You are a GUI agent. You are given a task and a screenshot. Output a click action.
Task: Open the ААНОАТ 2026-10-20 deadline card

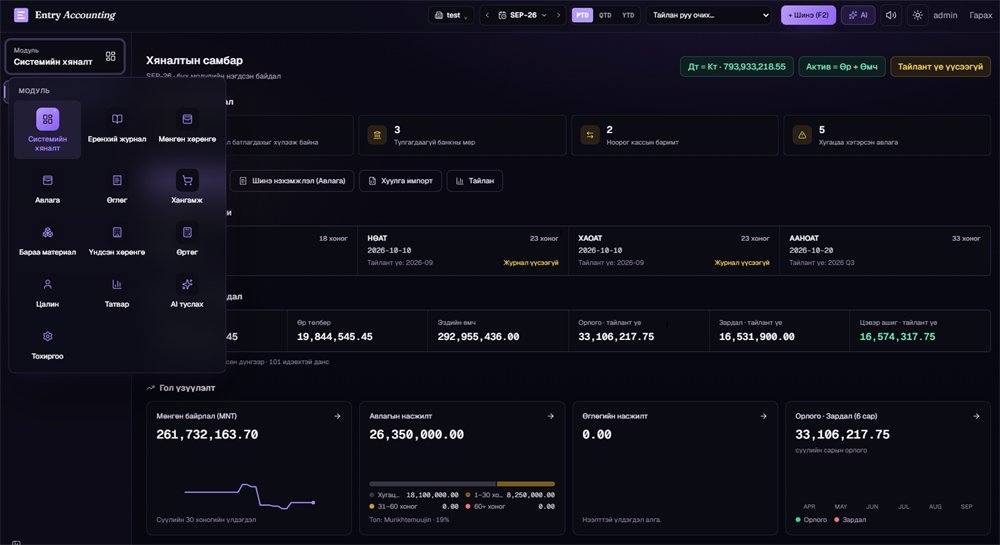pyautogui.click(x=885, y=251)
